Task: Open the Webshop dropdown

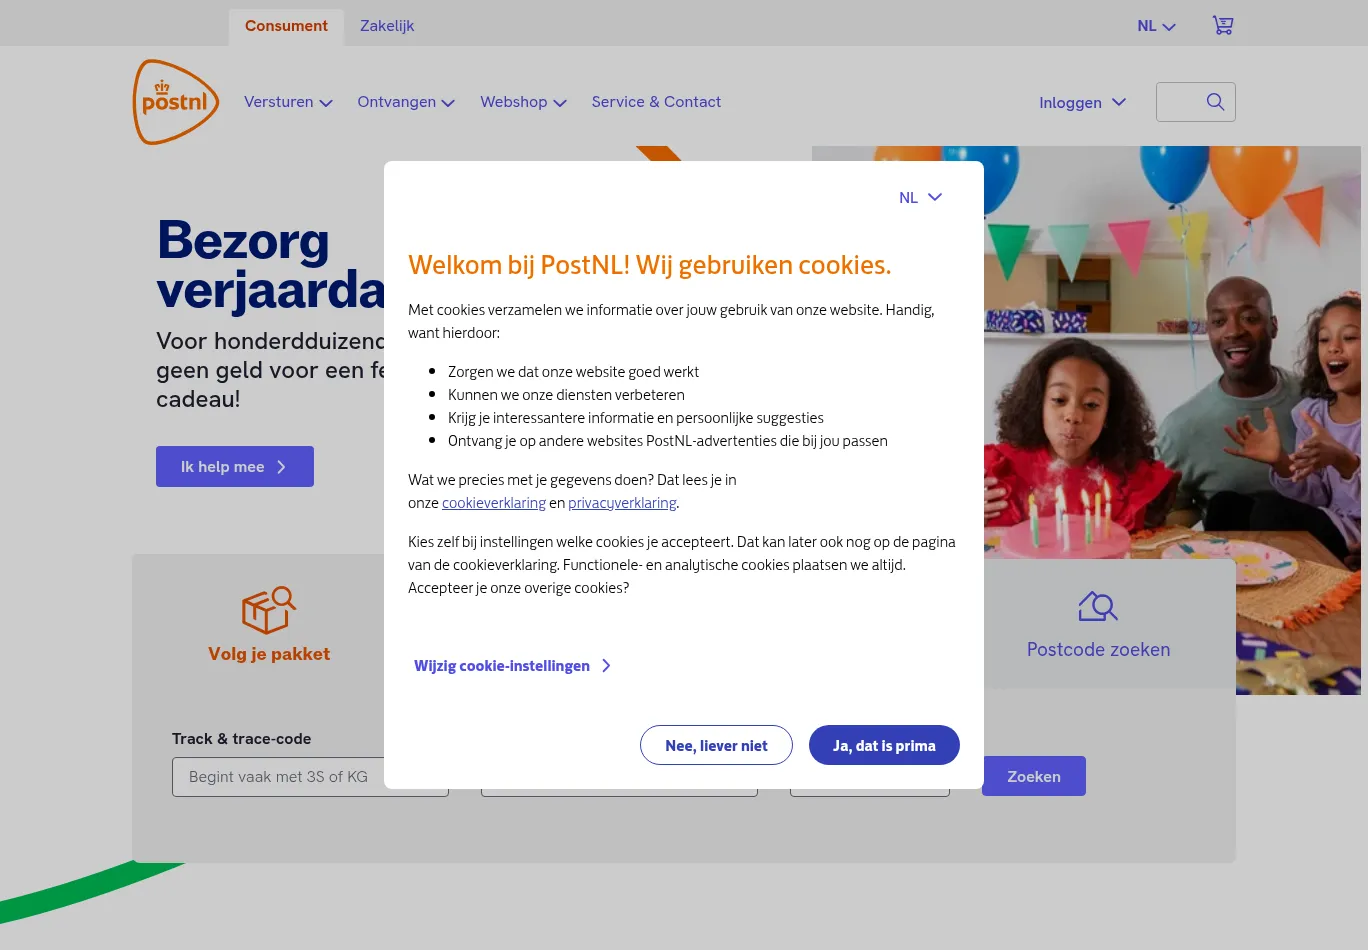Action: [x=523, y=102]
